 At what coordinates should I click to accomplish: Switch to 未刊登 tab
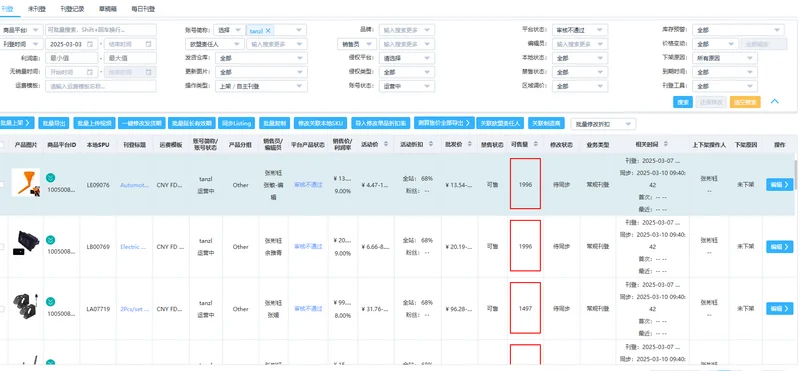coord(37,9)
